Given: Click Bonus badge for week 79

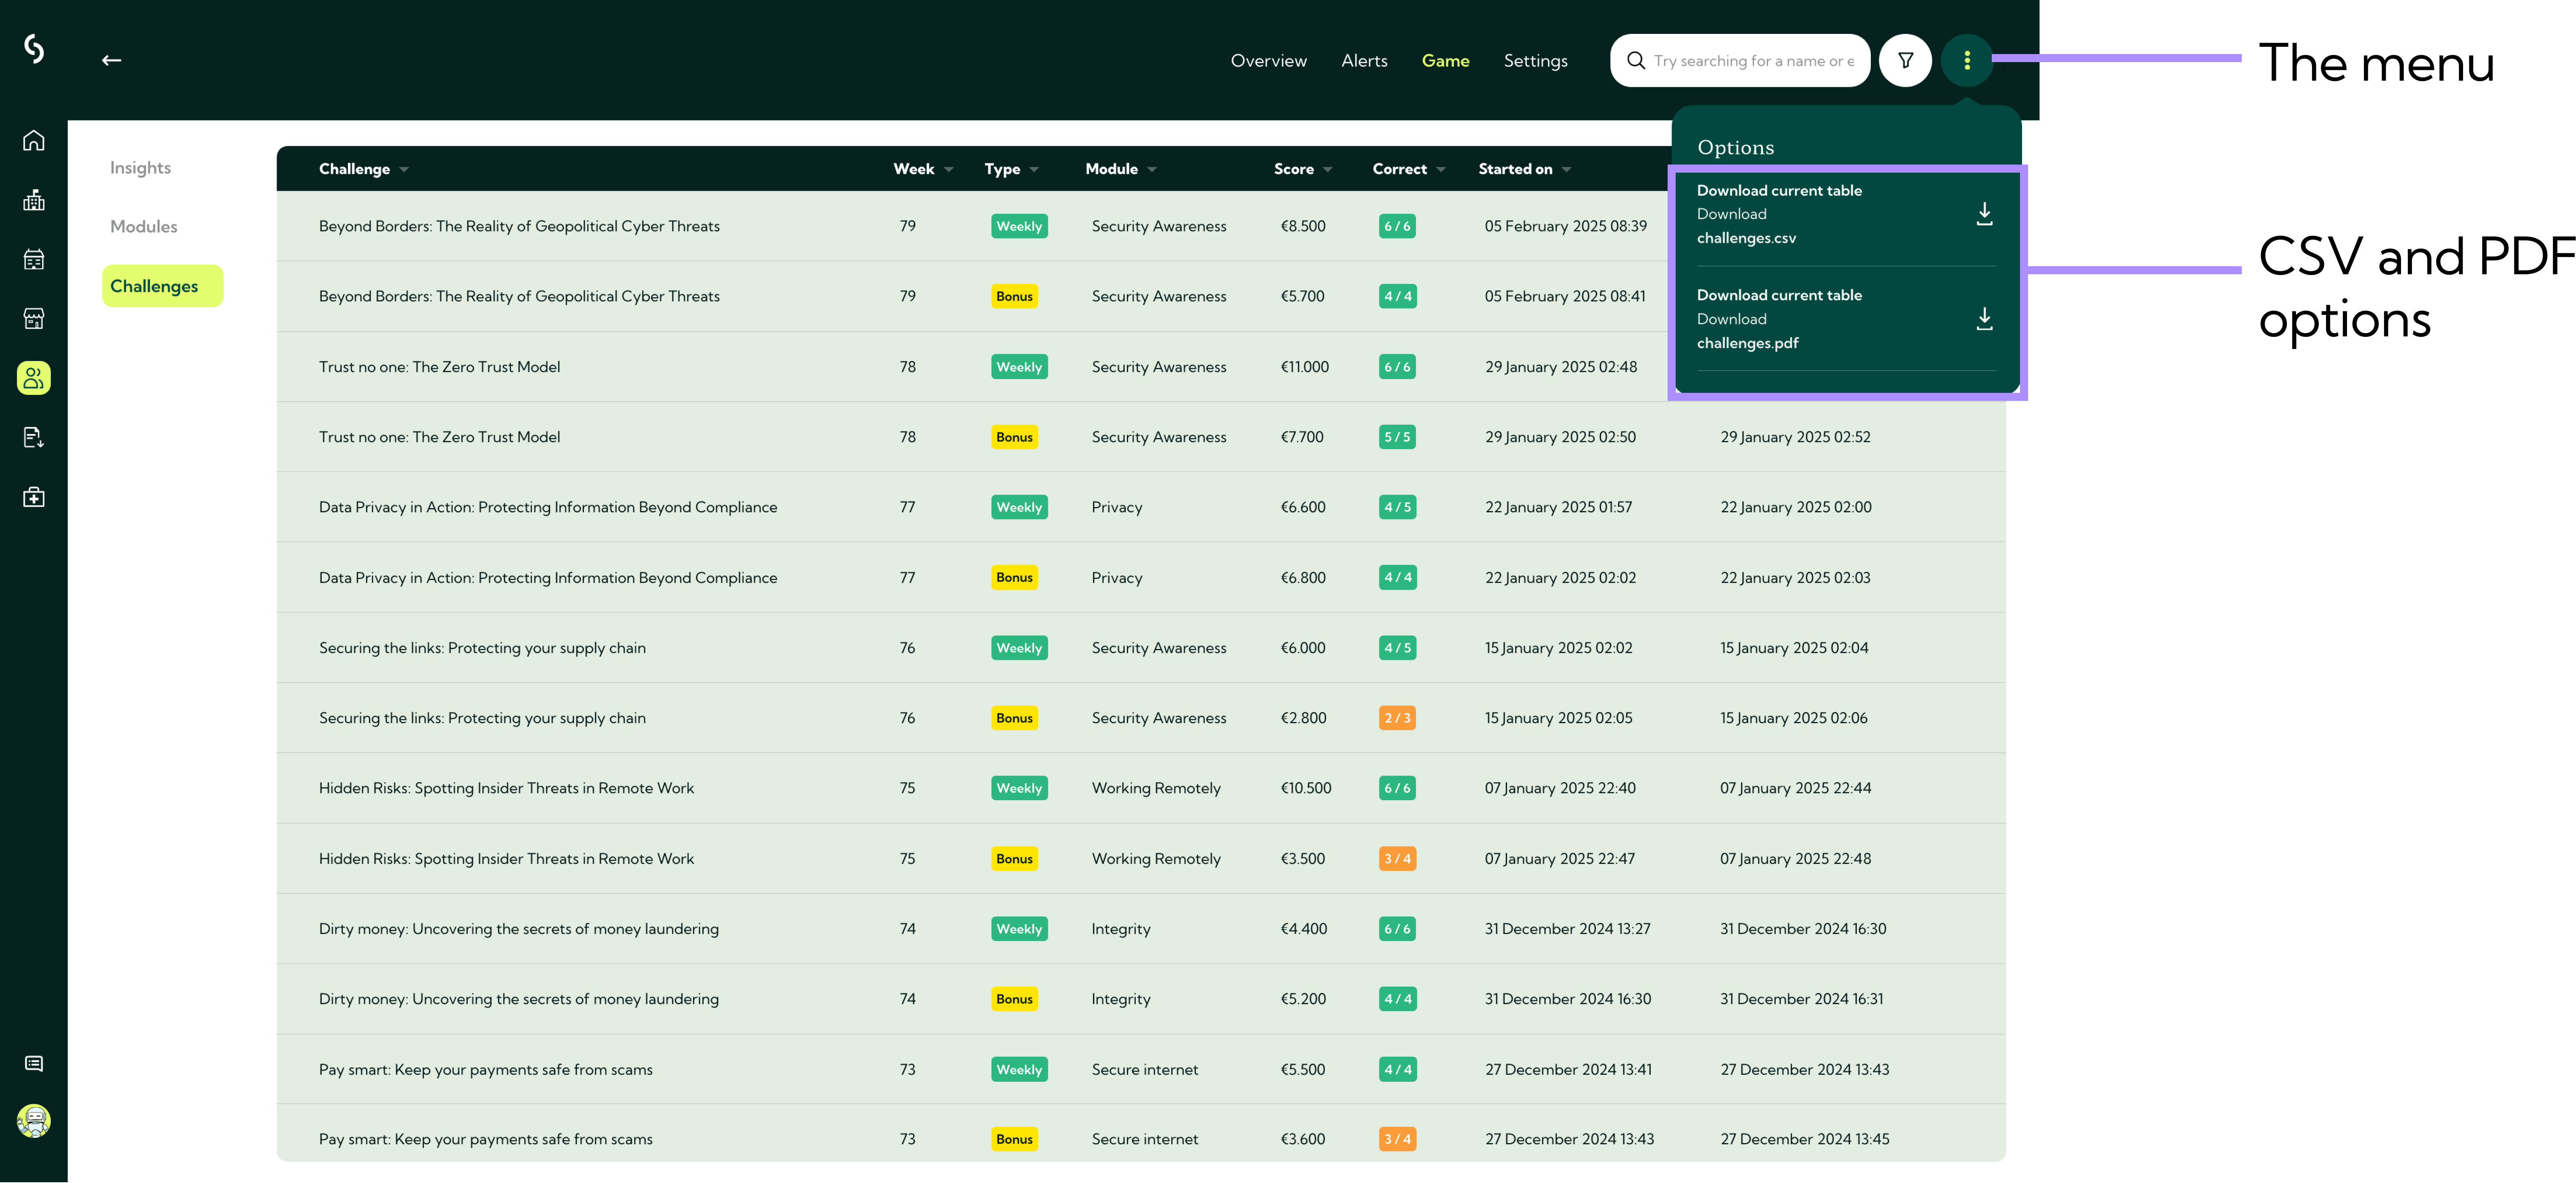Looking at the screenshot, I should pos(1014,297).
